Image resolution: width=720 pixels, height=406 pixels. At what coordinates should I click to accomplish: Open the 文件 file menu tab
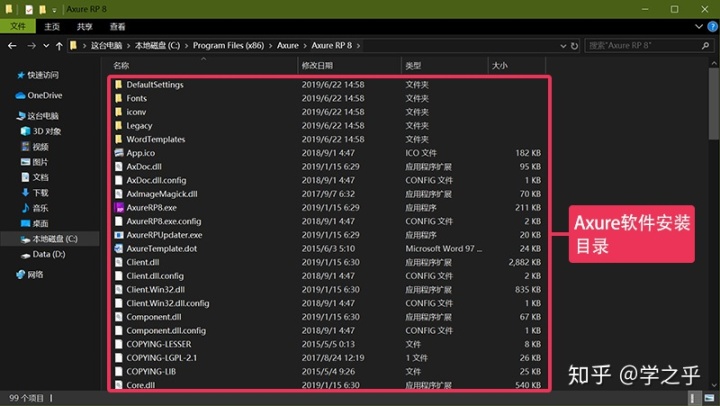tap(17, 27)
